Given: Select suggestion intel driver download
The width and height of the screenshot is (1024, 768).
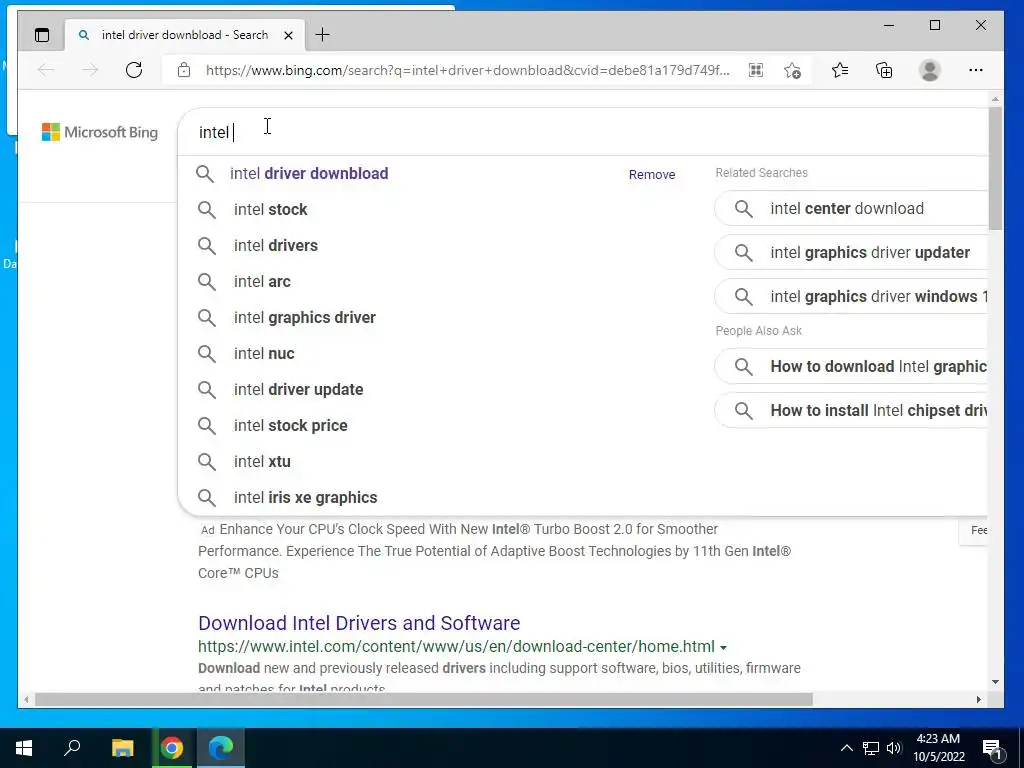Looking at the screenshot, I should coord(309,174).
